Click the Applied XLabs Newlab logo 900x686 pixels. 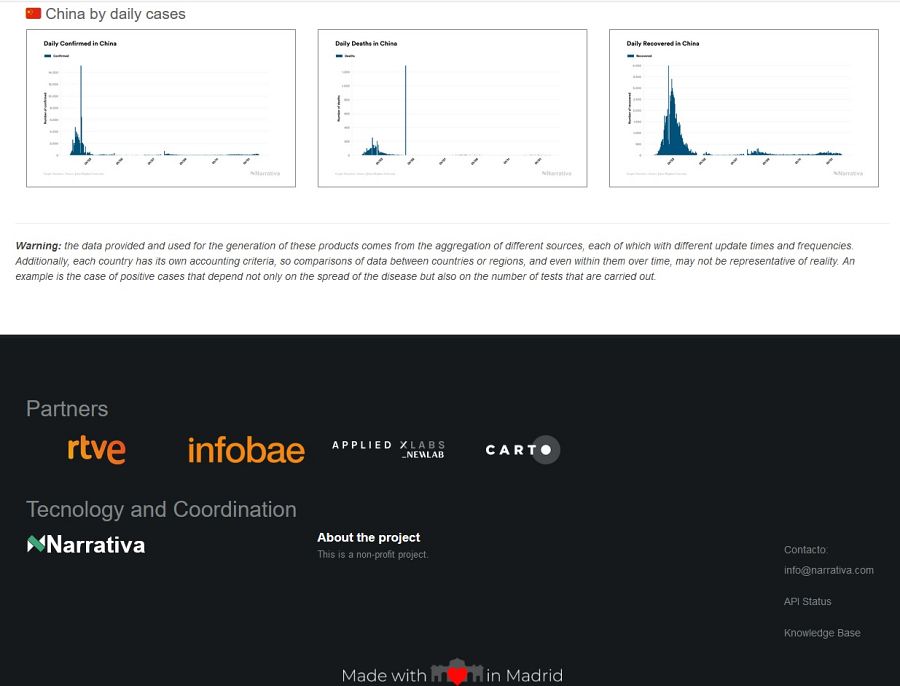point(388,448)
